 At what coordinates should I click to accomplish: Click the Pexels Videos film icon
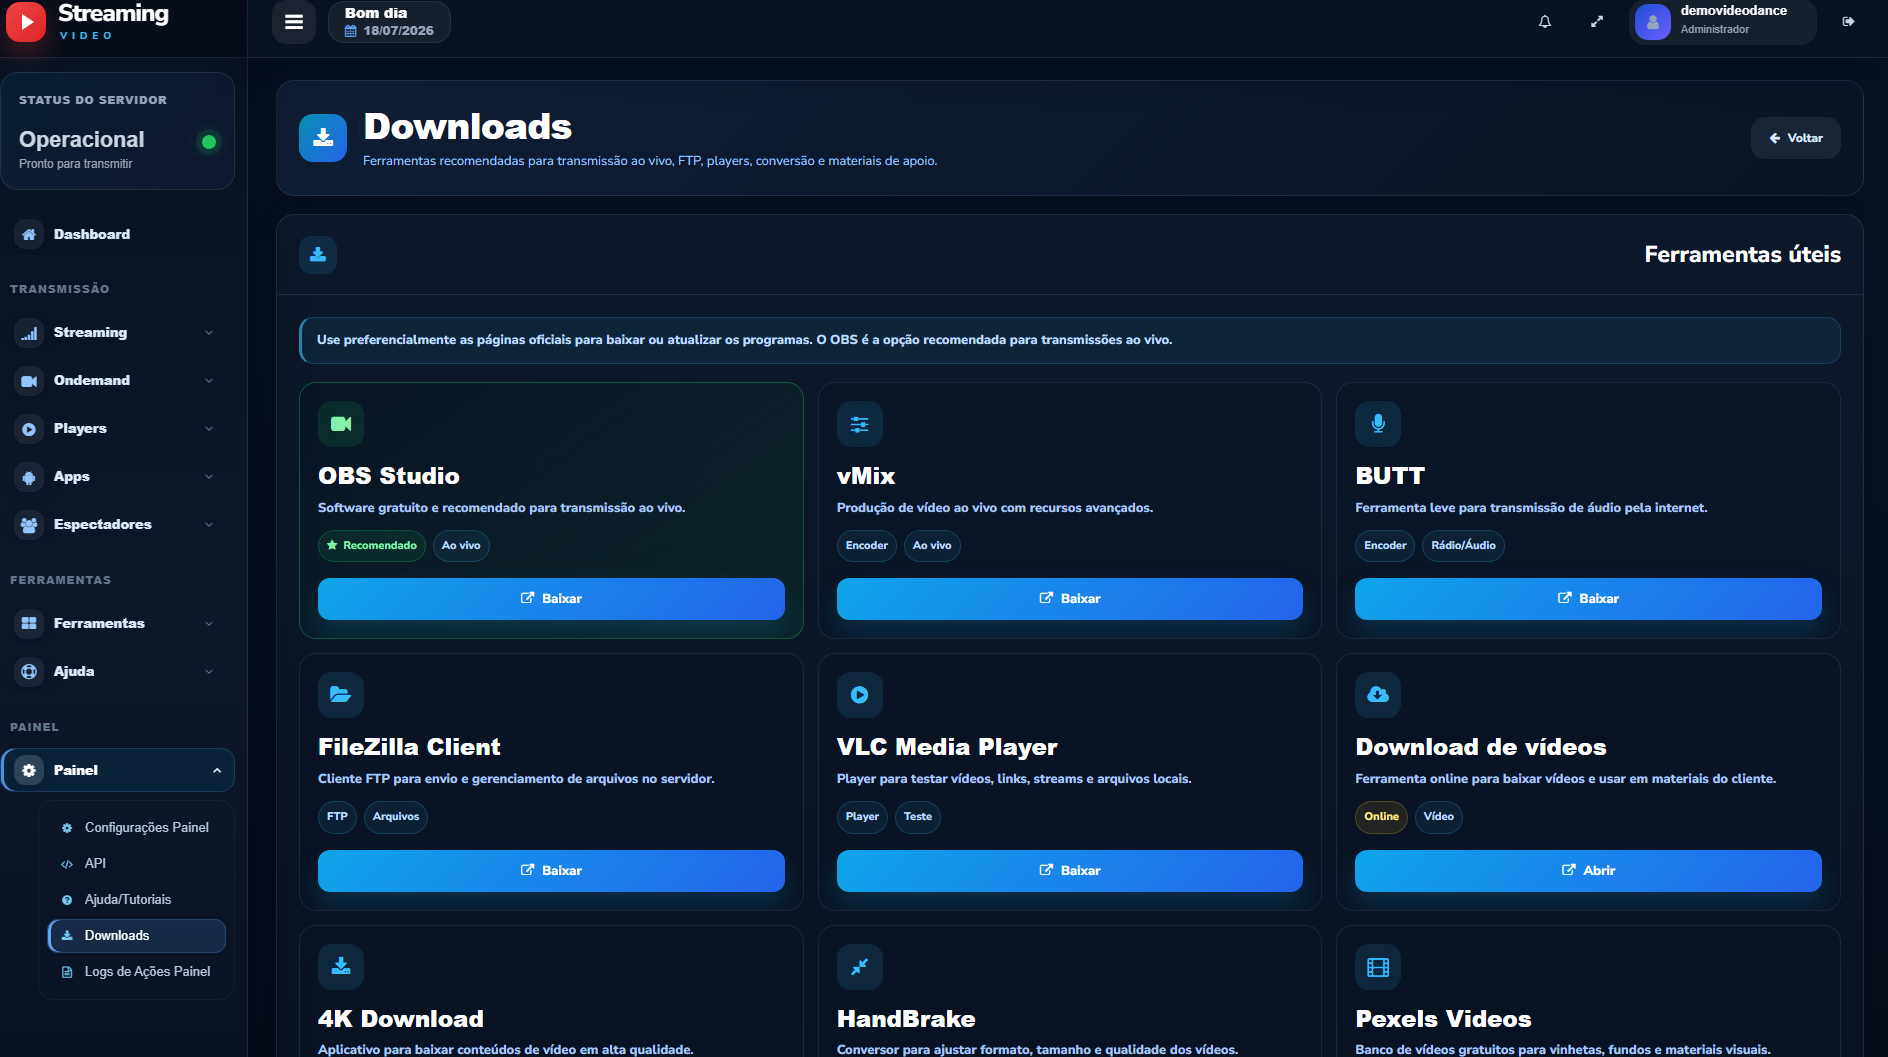[x=1378, y=967]
